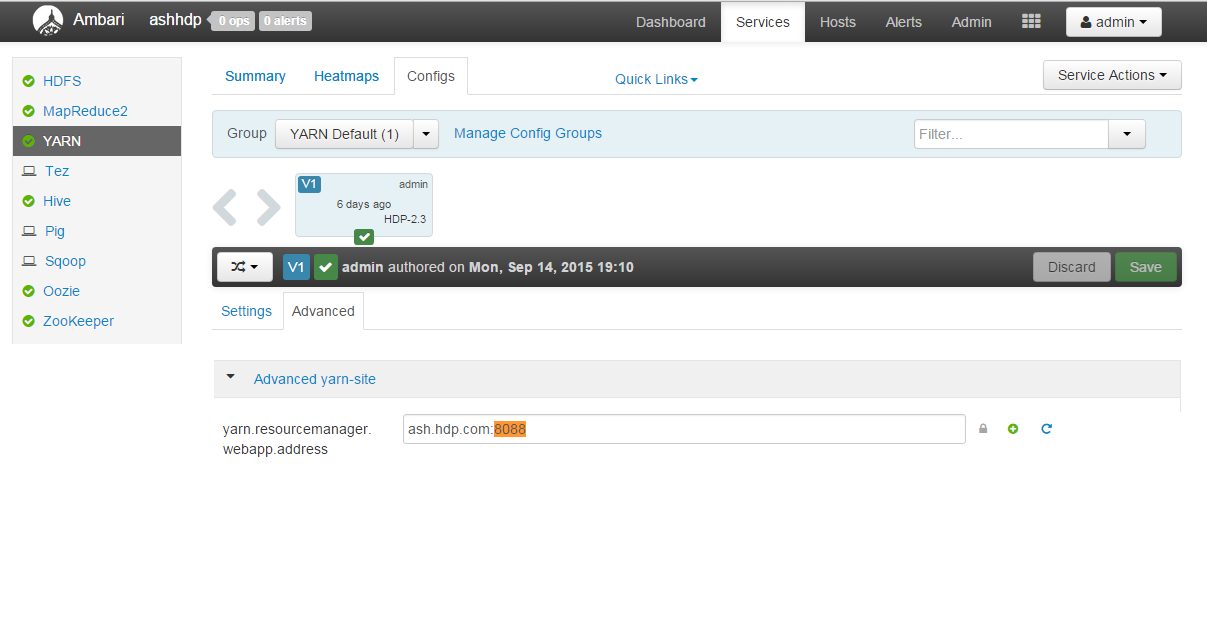The image size is (1228, 638).
Task: Click yarn.resourcemanager.webapp.address value field
Action: coord(684,429)
